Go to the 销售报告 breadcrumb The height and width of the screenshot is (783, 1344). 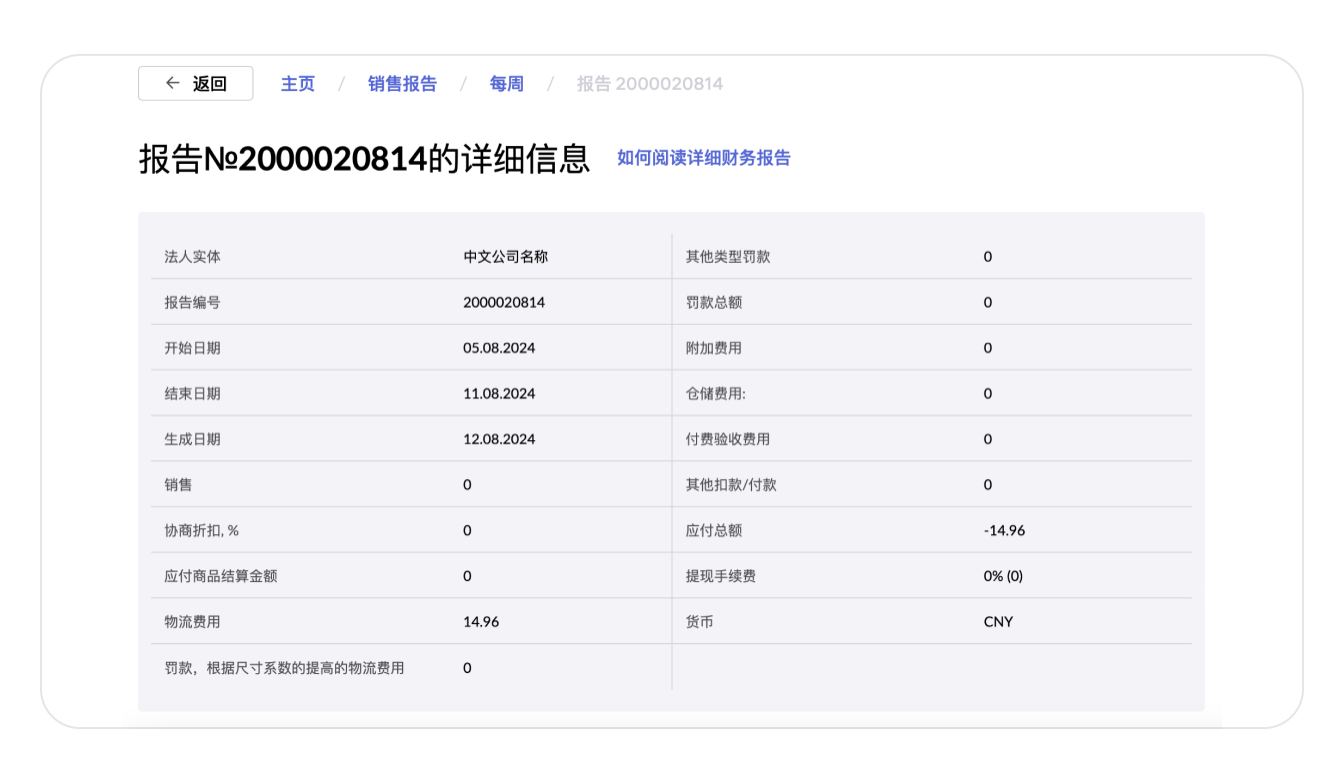coord(402,84)
